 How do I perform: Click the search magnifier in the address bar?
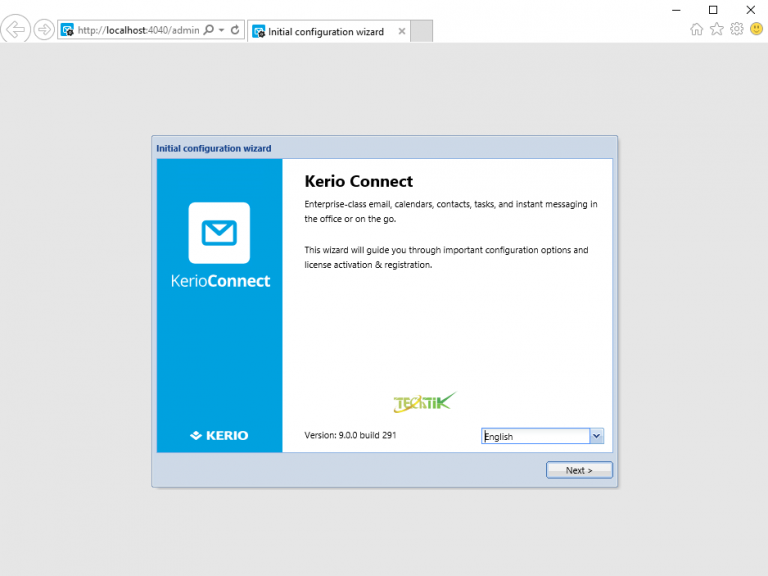click(208, 31)
